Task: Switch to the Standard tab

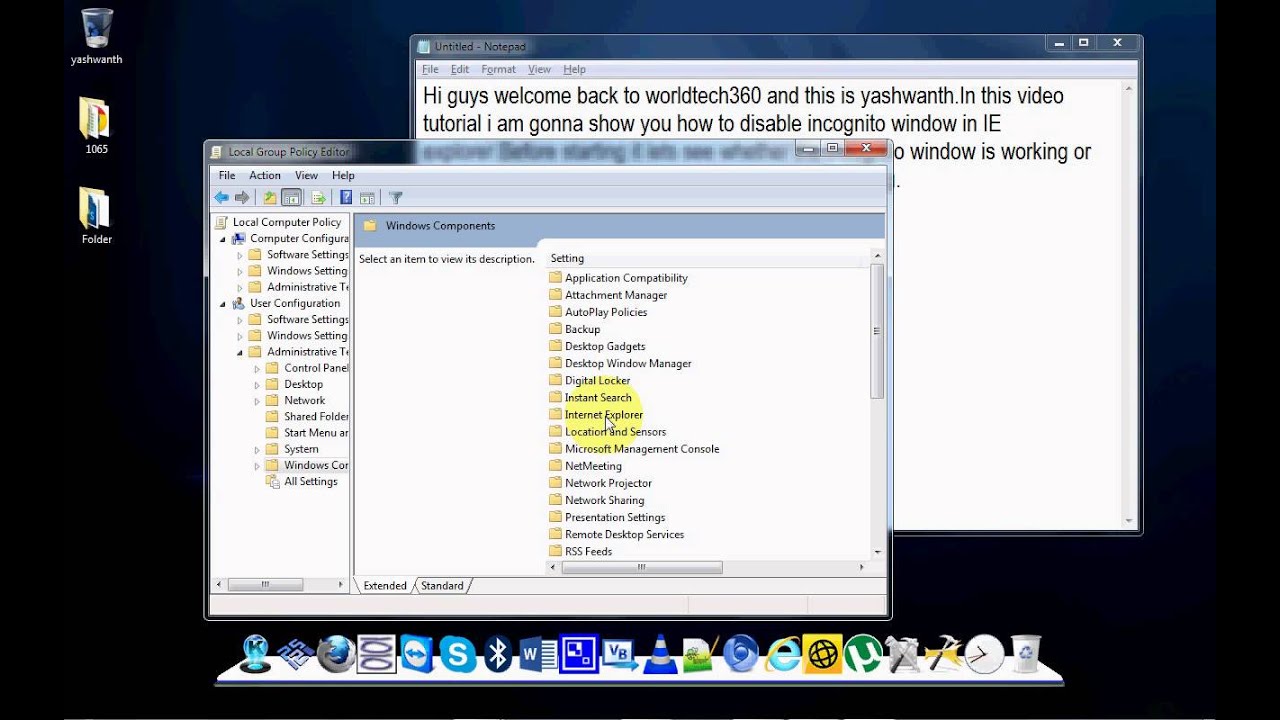Action: [x=442, y=586]
